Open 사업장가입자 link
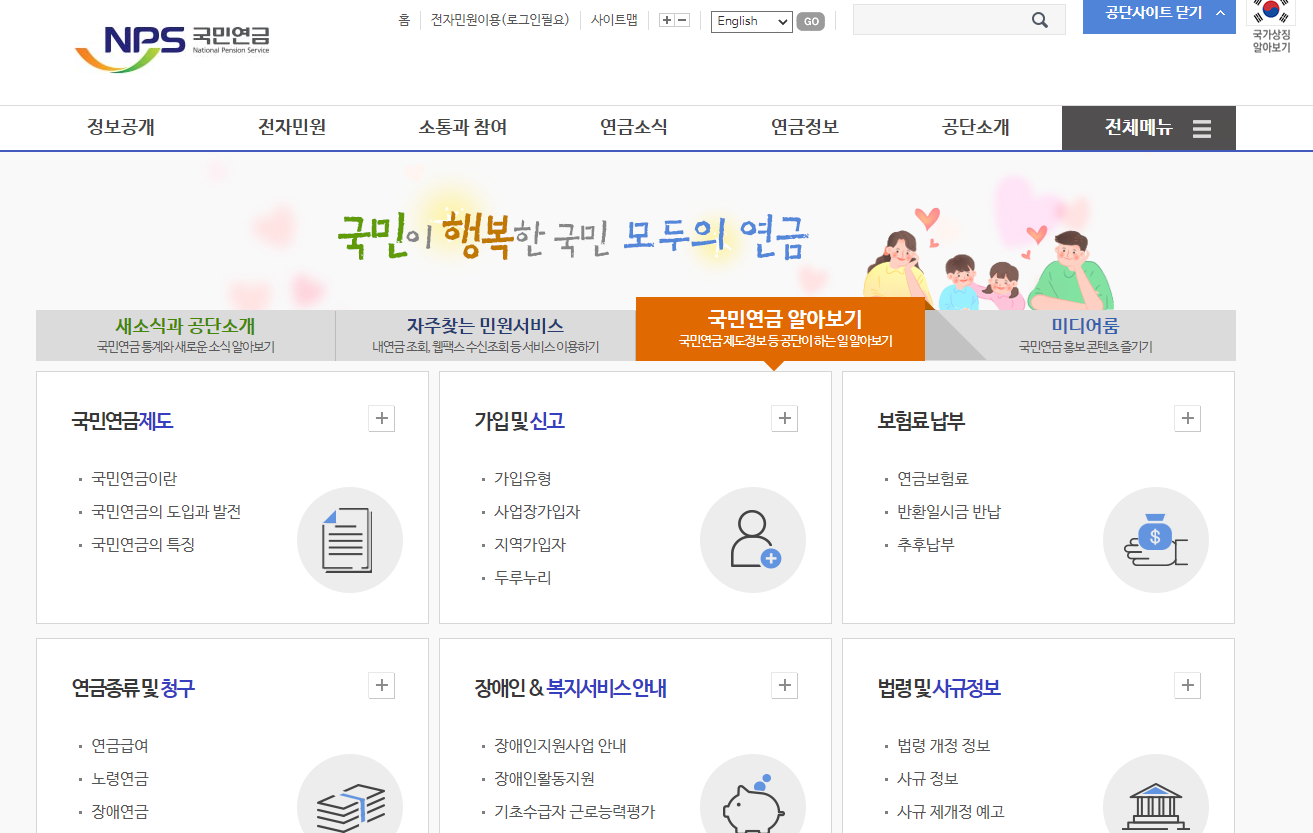1313x833 pixels. pyautogui.click(x=537, y=512)
